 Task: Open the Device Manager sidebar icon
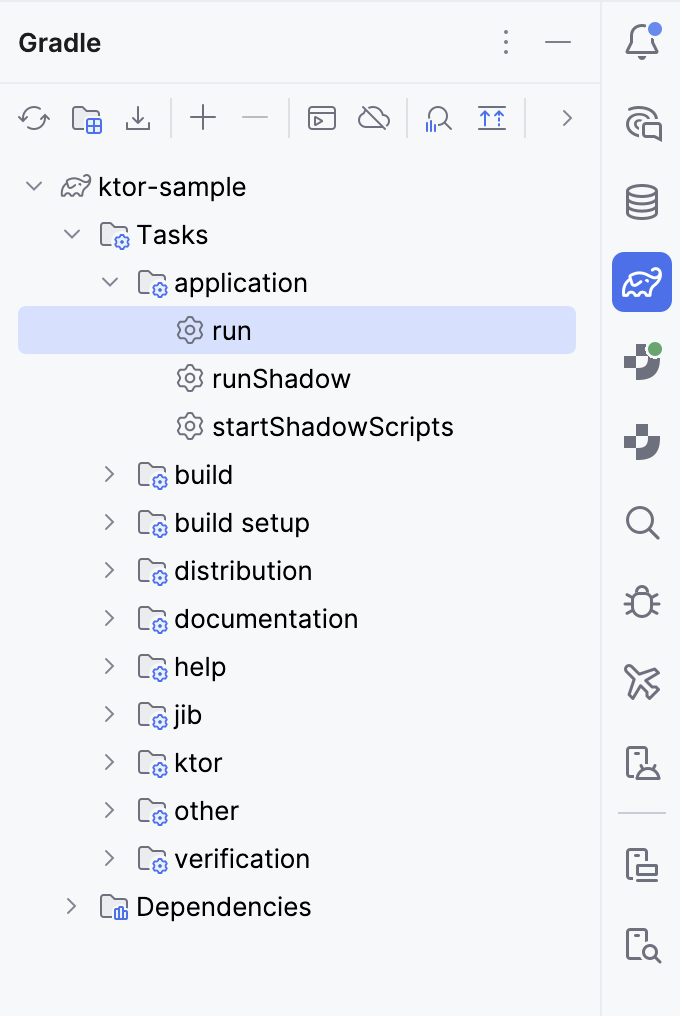[x=642, y=865]
